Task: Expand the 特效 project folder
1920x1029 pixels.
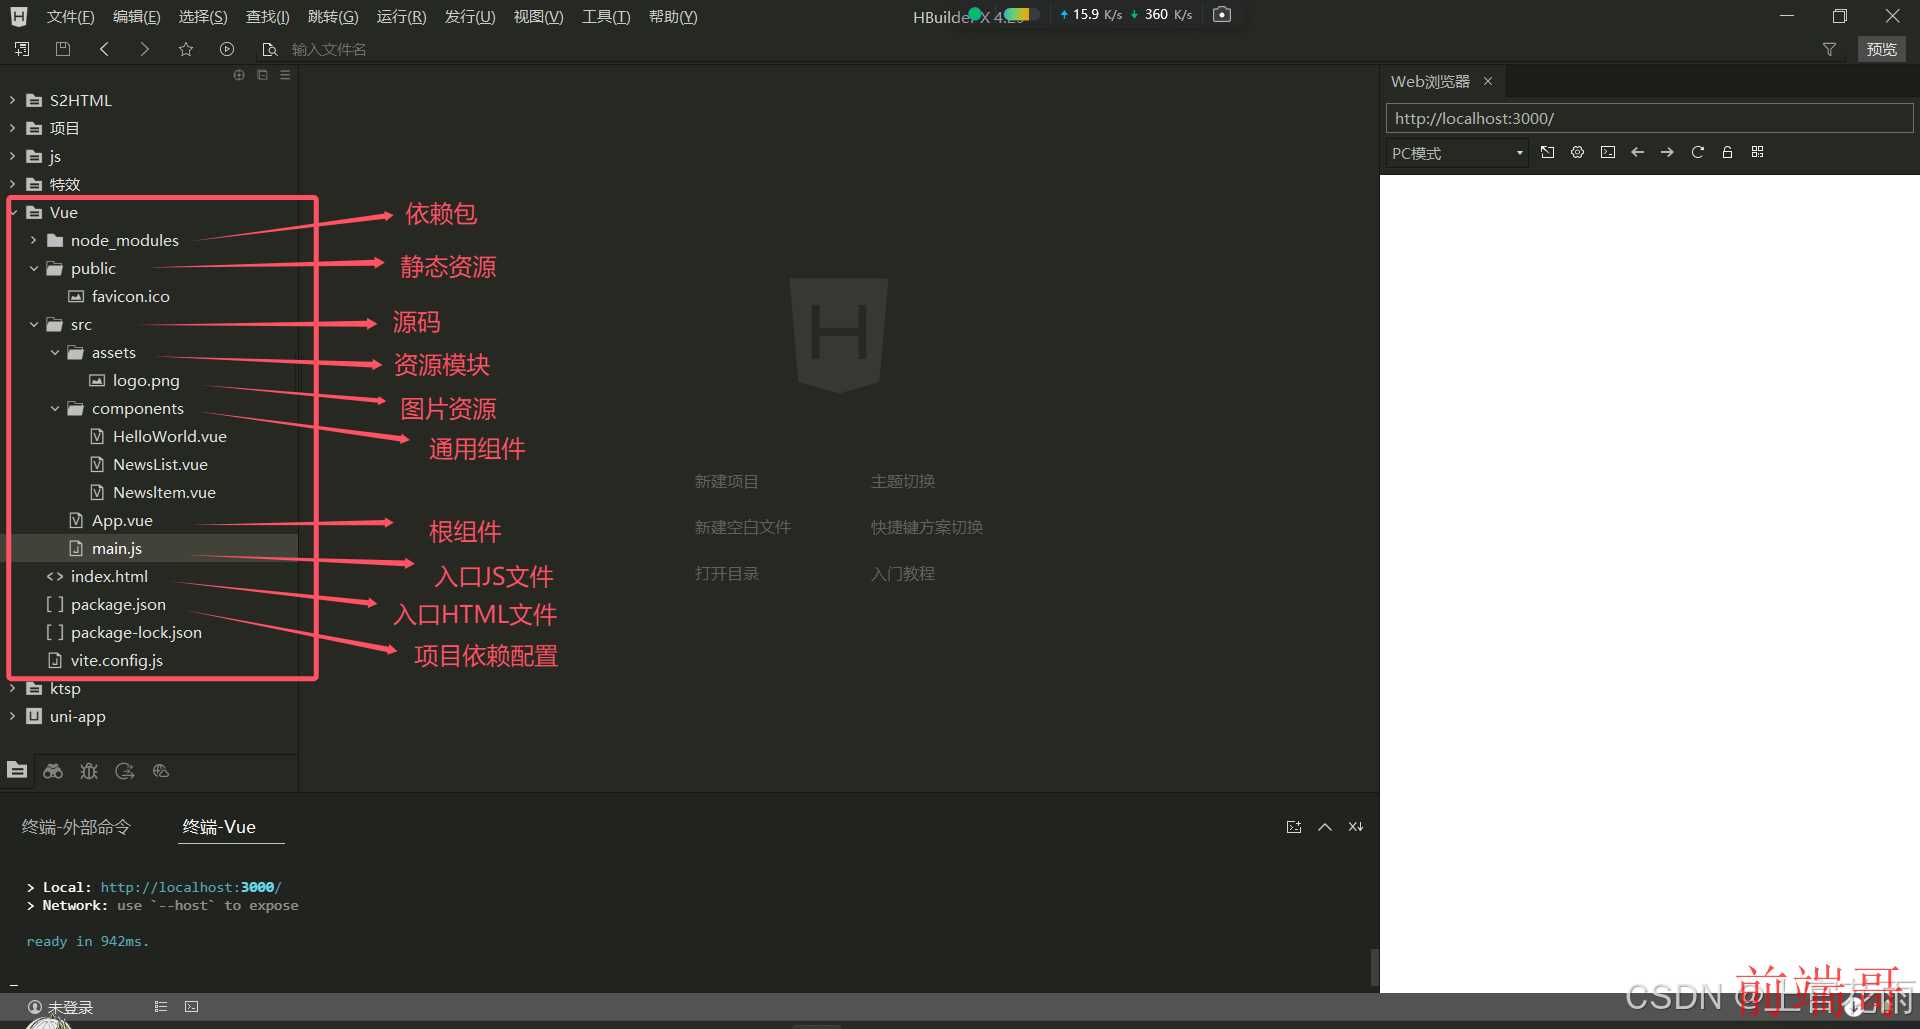Action: tap(13, 184)
